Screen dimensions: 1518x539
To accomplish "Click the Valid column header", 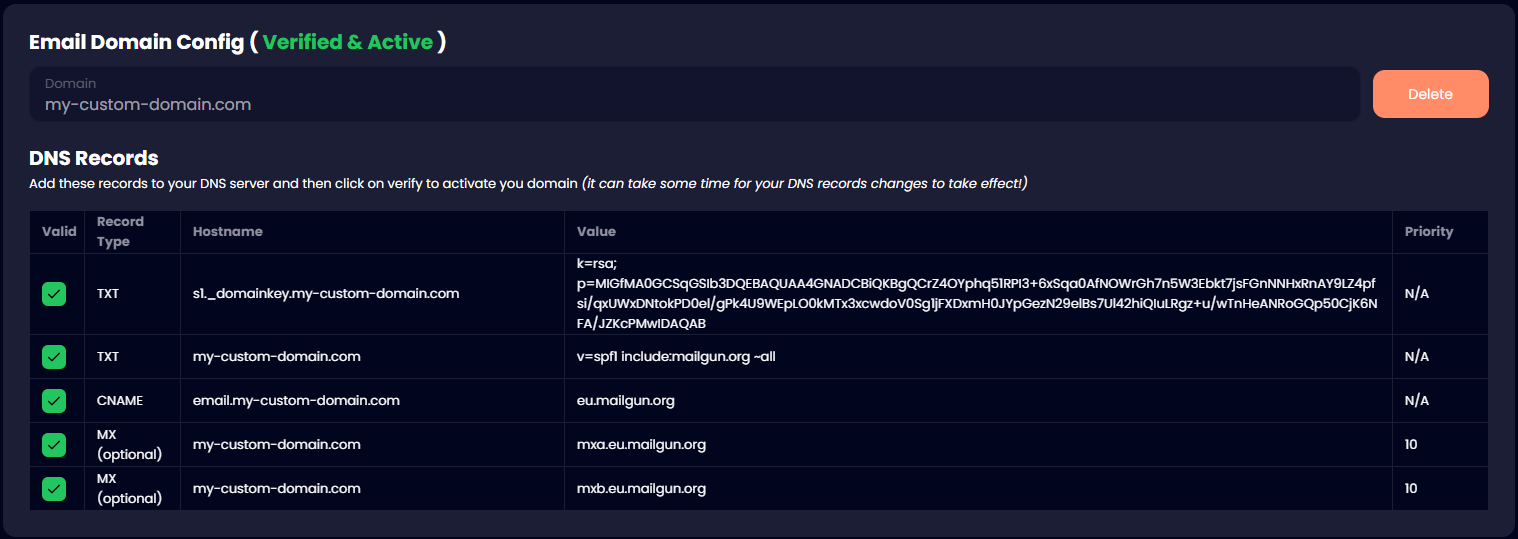I will (58, 231).
